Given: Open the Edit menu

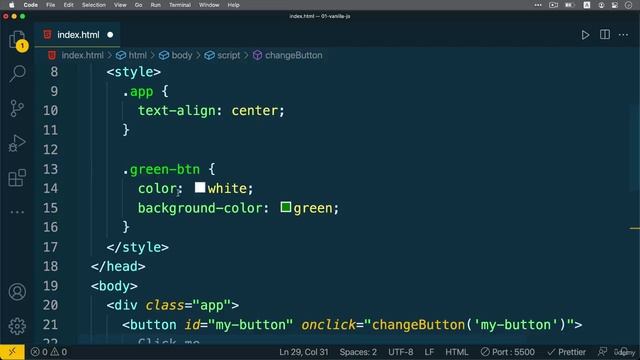Looking at the screenshot, I should (x=69, y=5).
